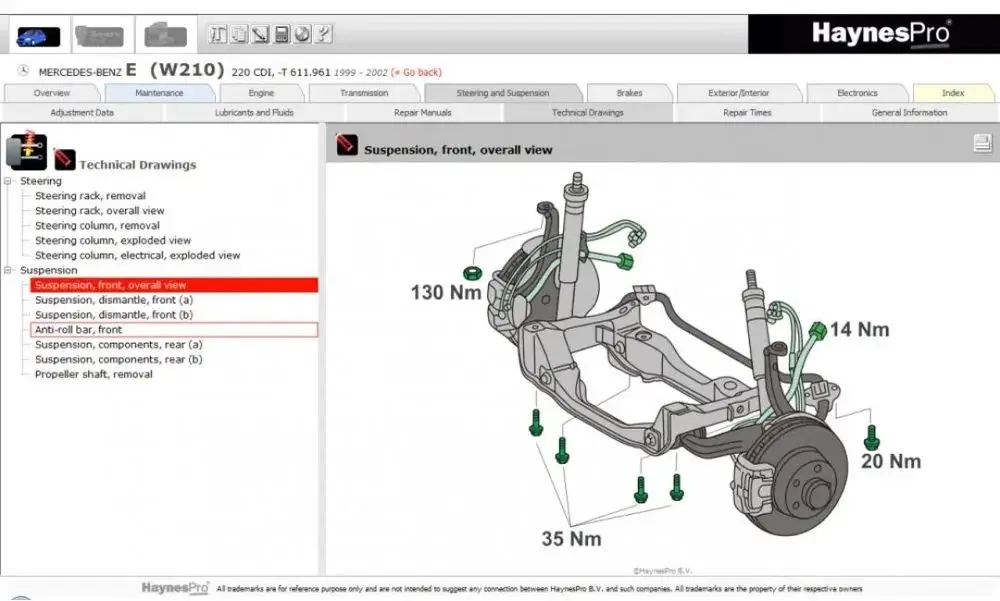Click the red icon beside Technical Drawings heading

(x=64, y=159)
